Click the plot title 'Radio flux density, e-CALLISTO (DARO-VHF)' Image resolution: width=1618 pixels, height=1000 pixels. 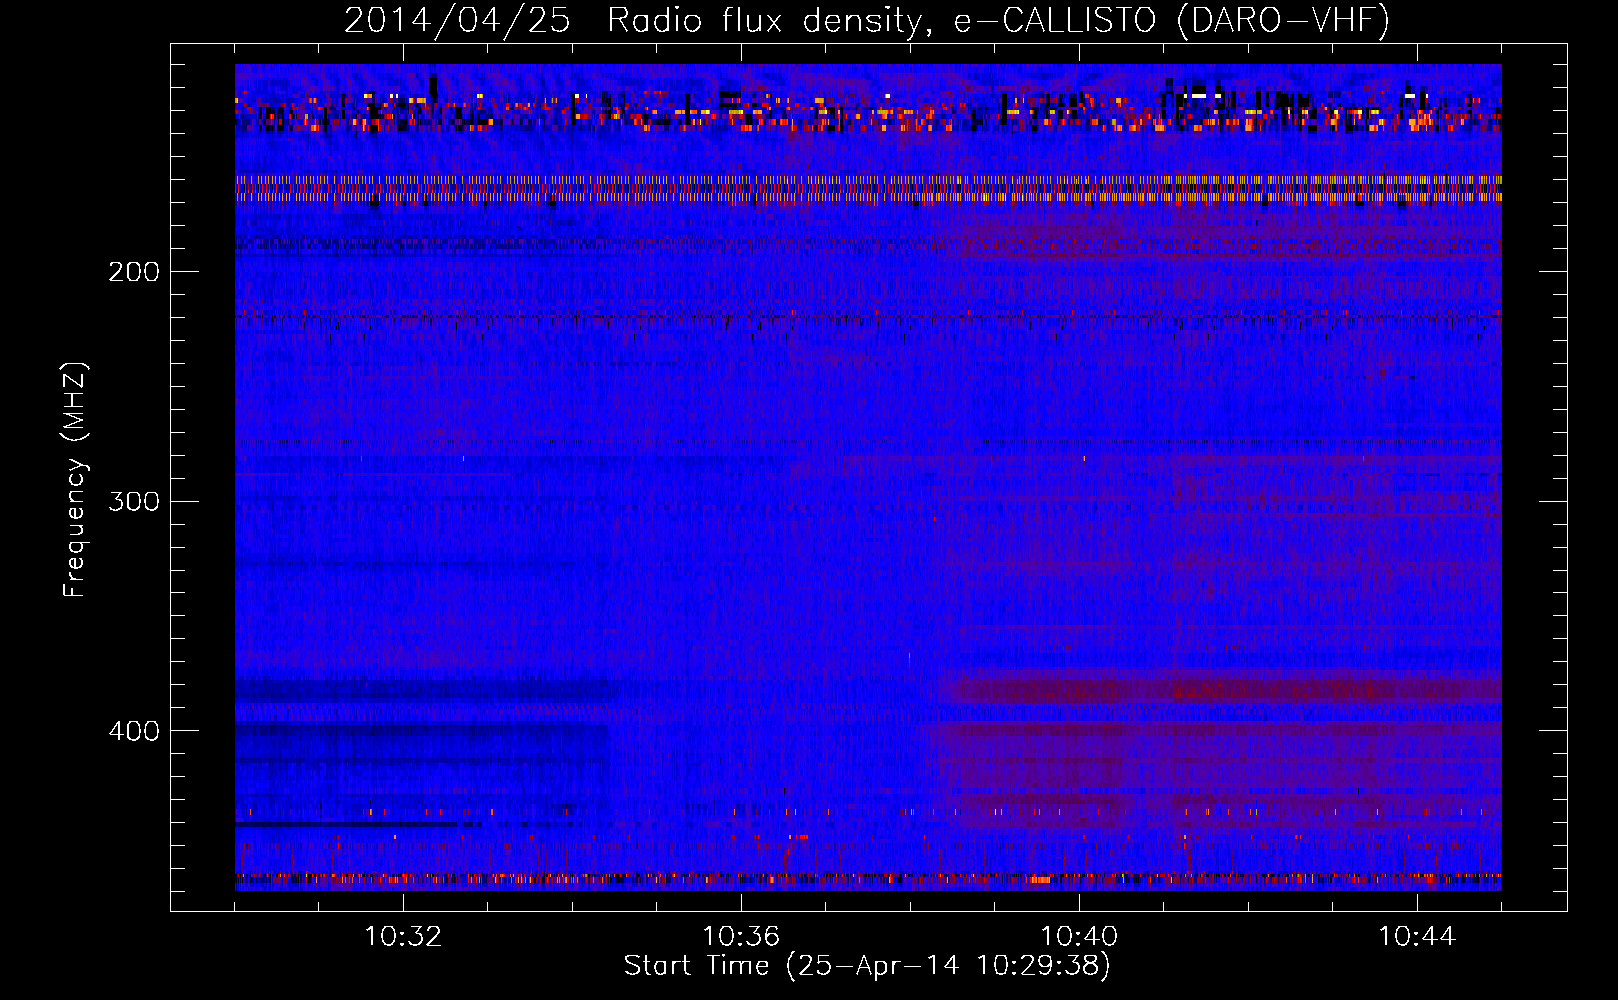[x=998, y=21]
